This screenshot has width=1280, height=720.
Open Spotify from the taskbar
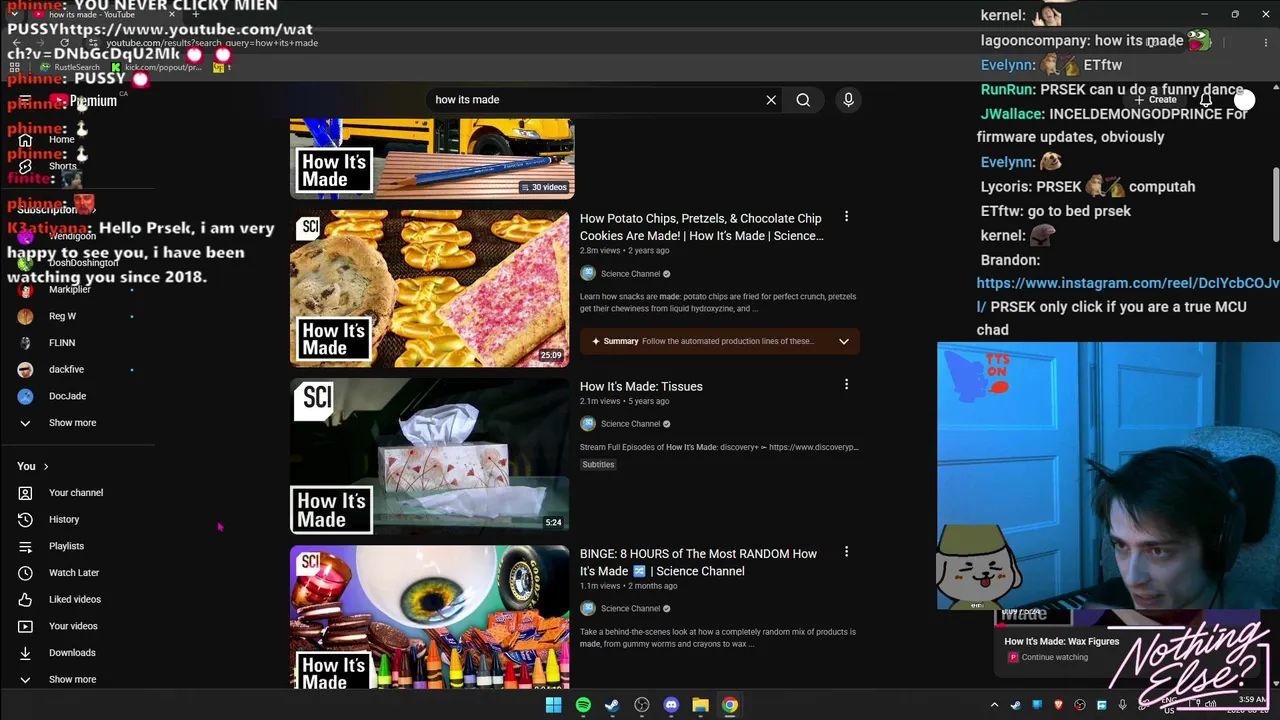coord(583,705)
